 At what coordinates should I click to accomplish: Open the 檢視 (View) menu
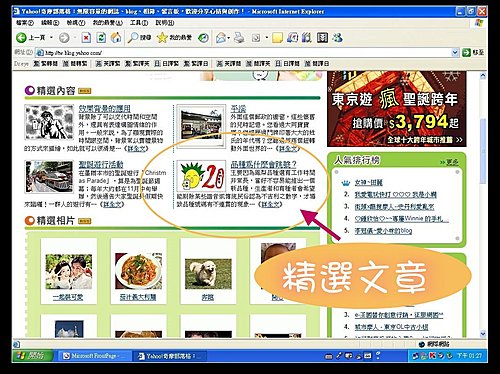point(76,23)
